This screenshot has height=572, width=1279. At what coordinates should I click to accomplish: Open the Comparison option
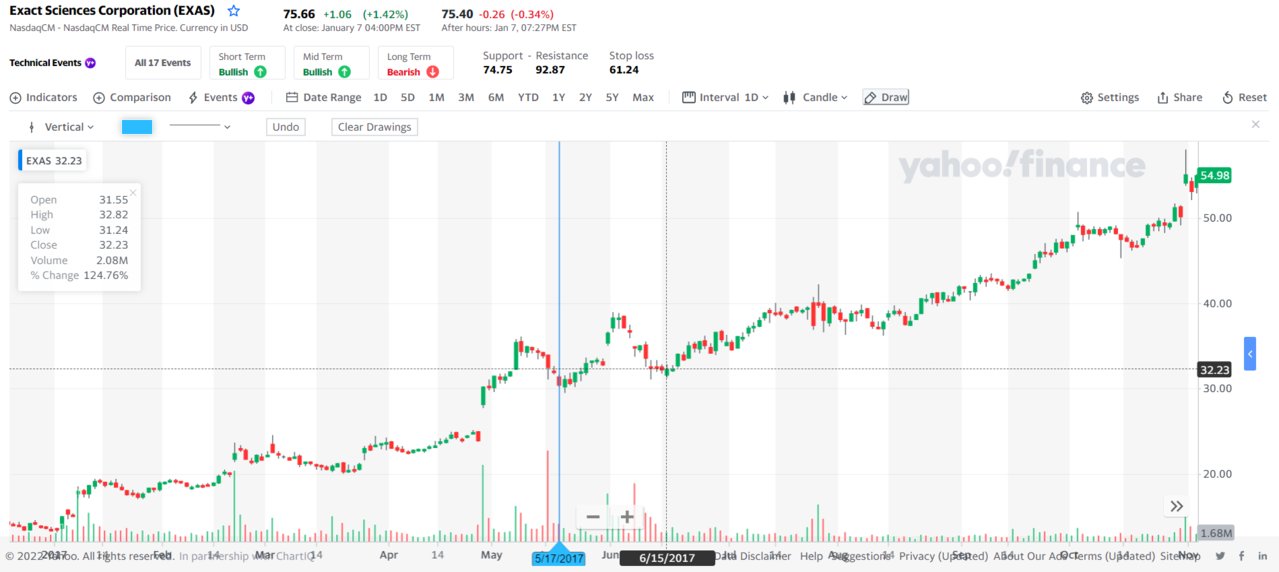(132, 97)
